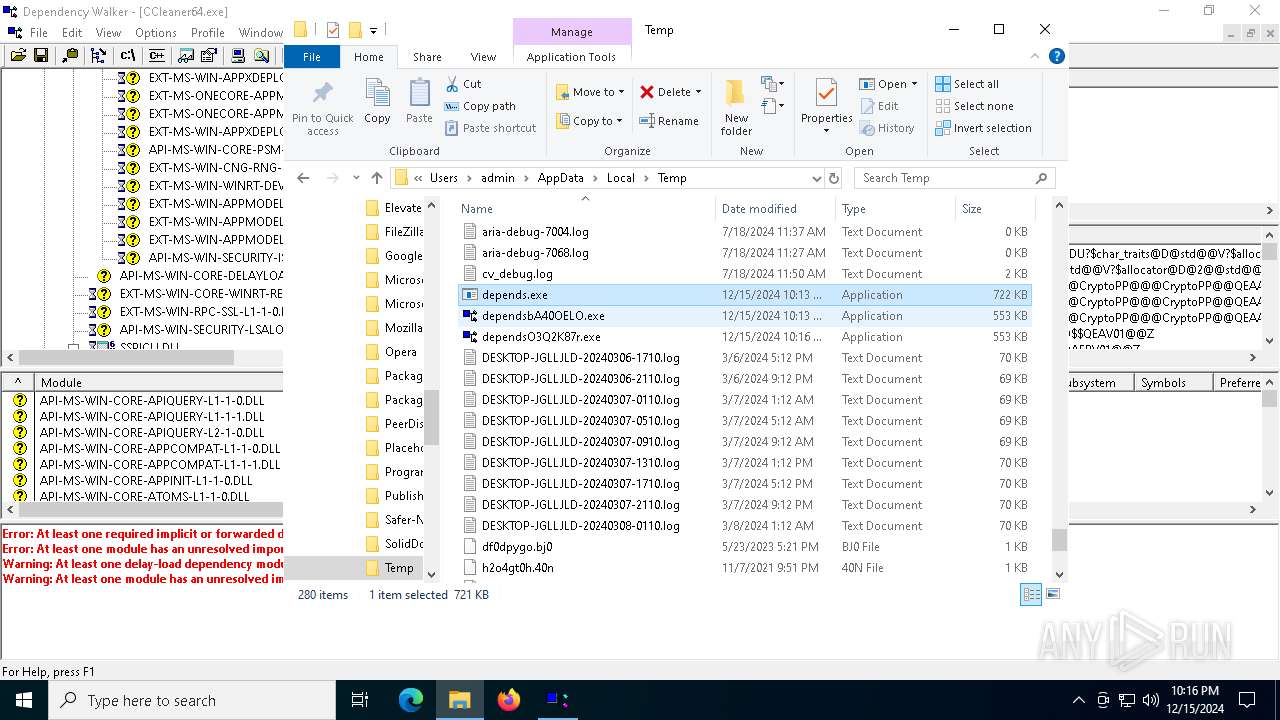Open Application Tools ribbon tab
Viewport: 1280px width, 720px height.
pos(571,57)
